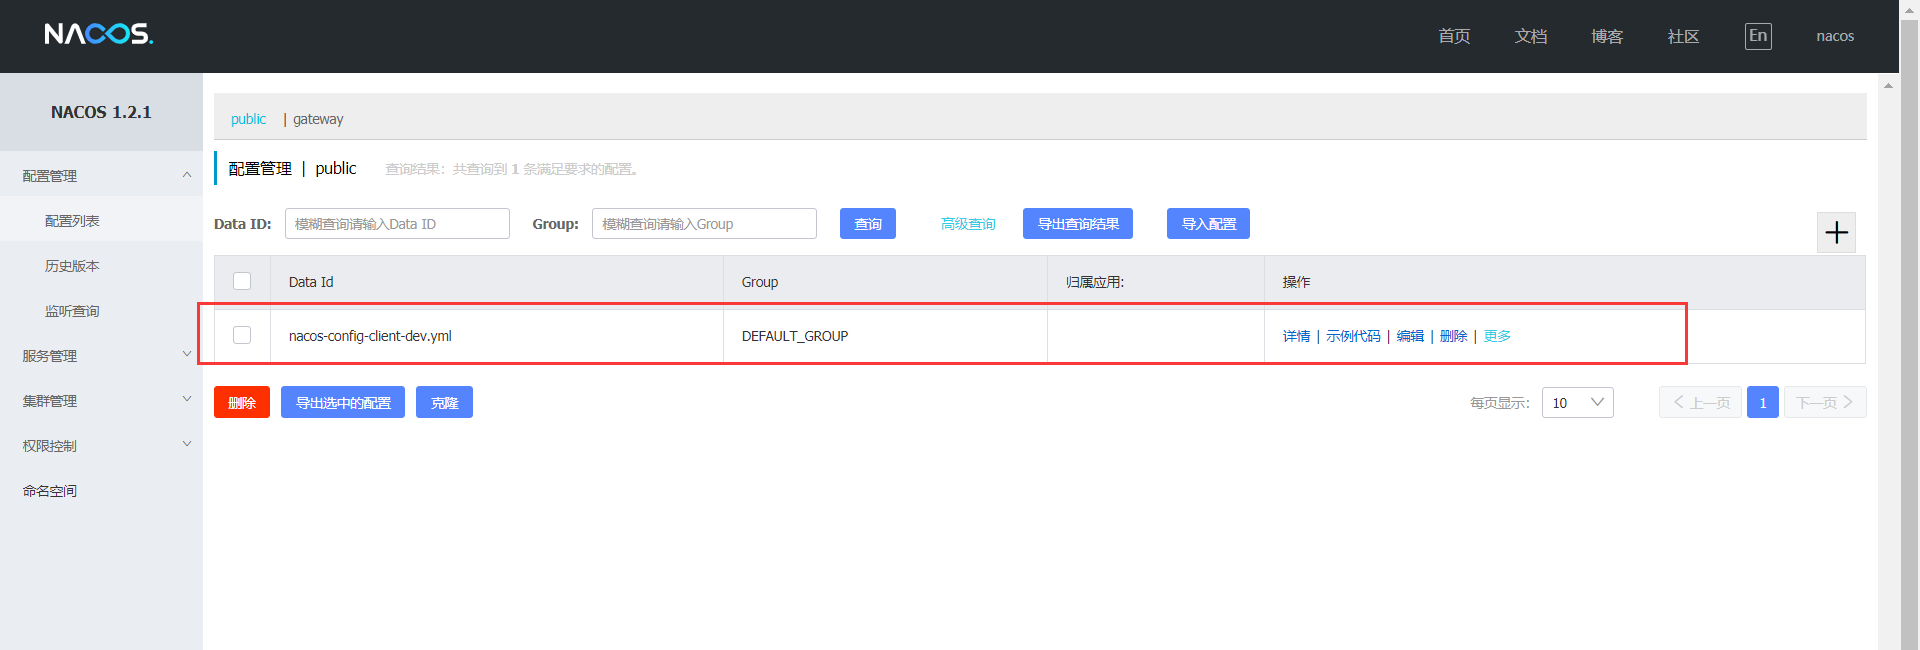Open the 每页显示 page size dropdown
This screenshot has height=650, width=1920.
pos(1577,402)
